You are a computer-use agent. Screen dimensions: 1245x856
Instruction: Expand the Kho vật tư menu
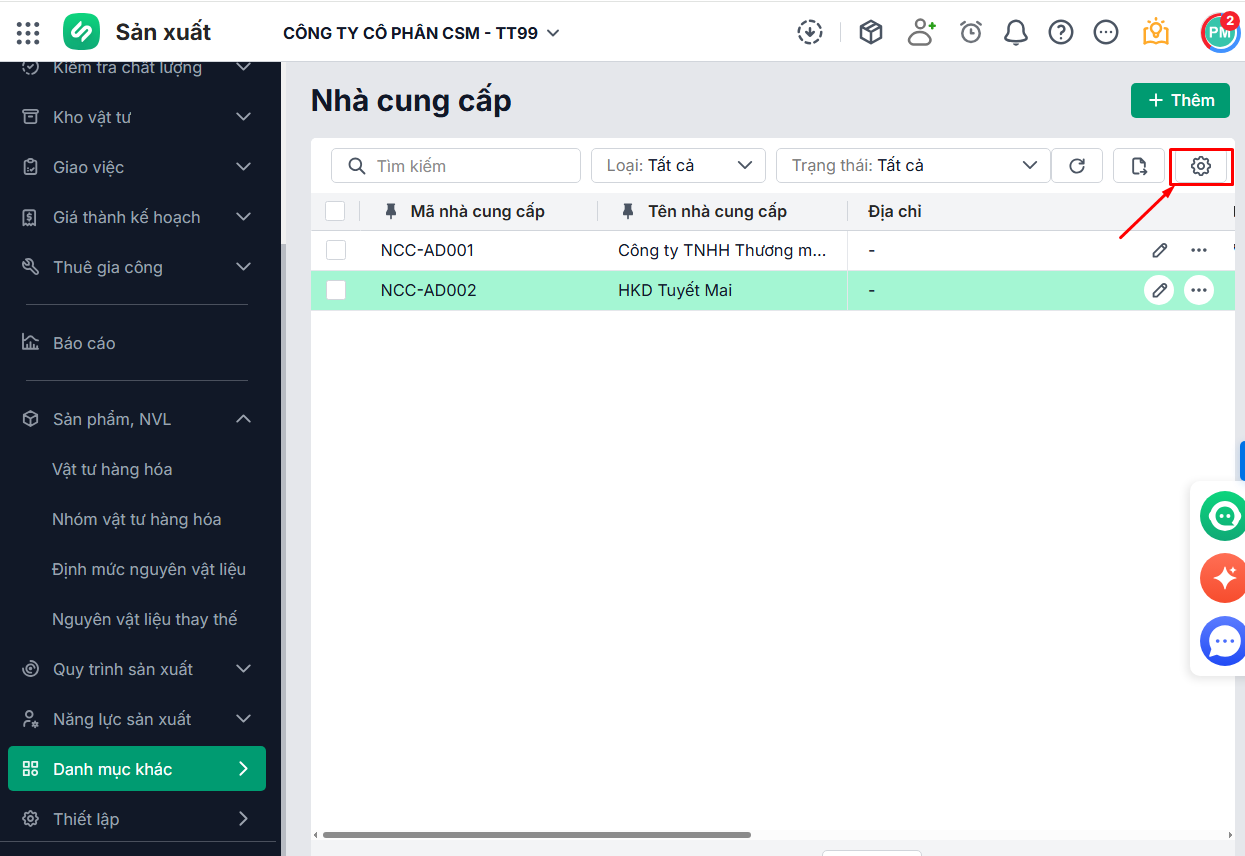tap(137, 117)
